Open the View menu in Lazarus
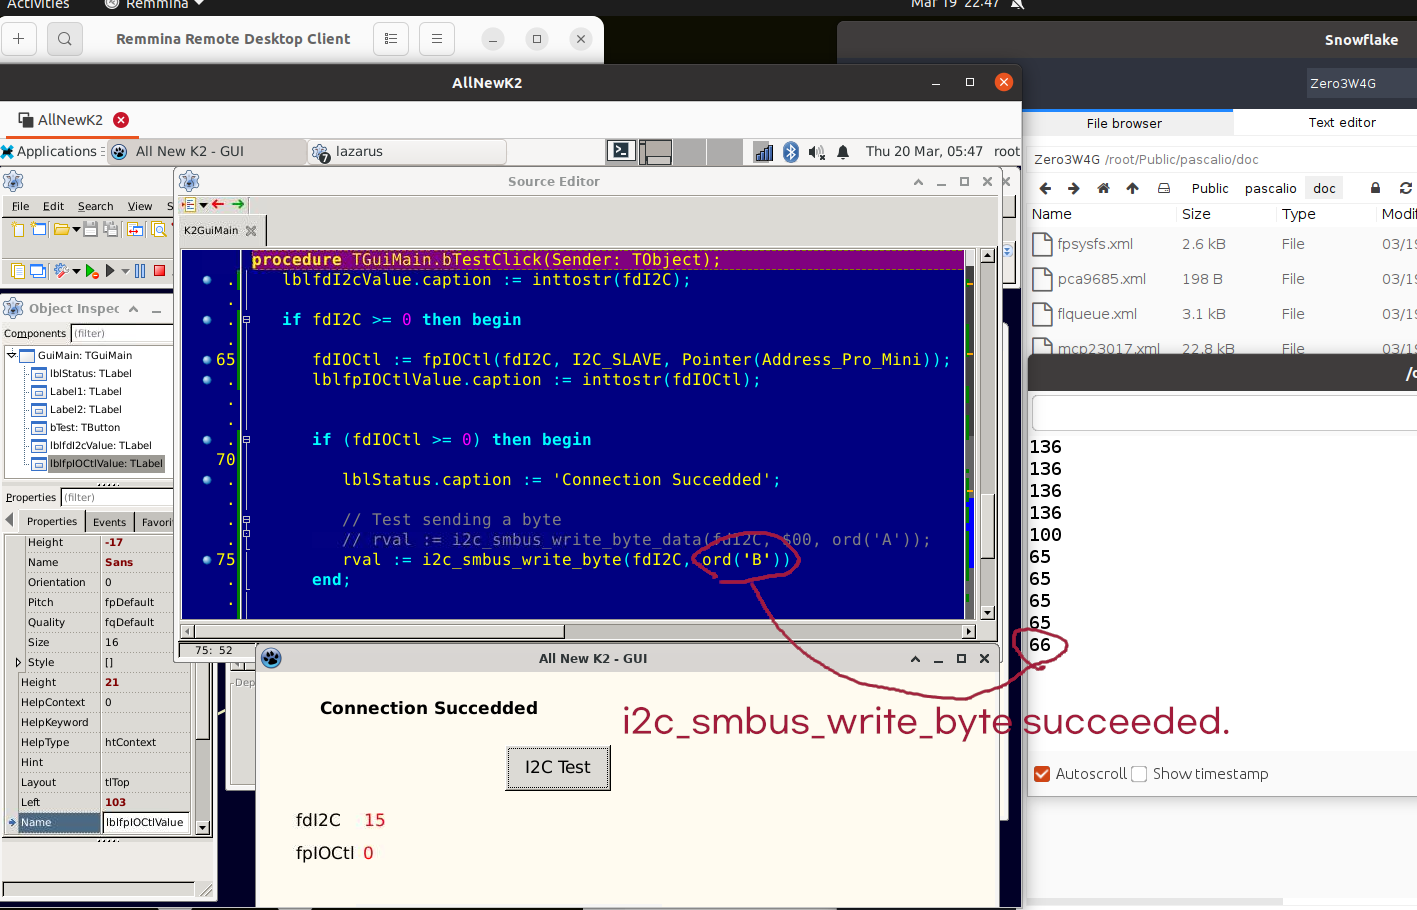Image resolution: width=1417 pixels, height=910 pixels. [140, 206]
